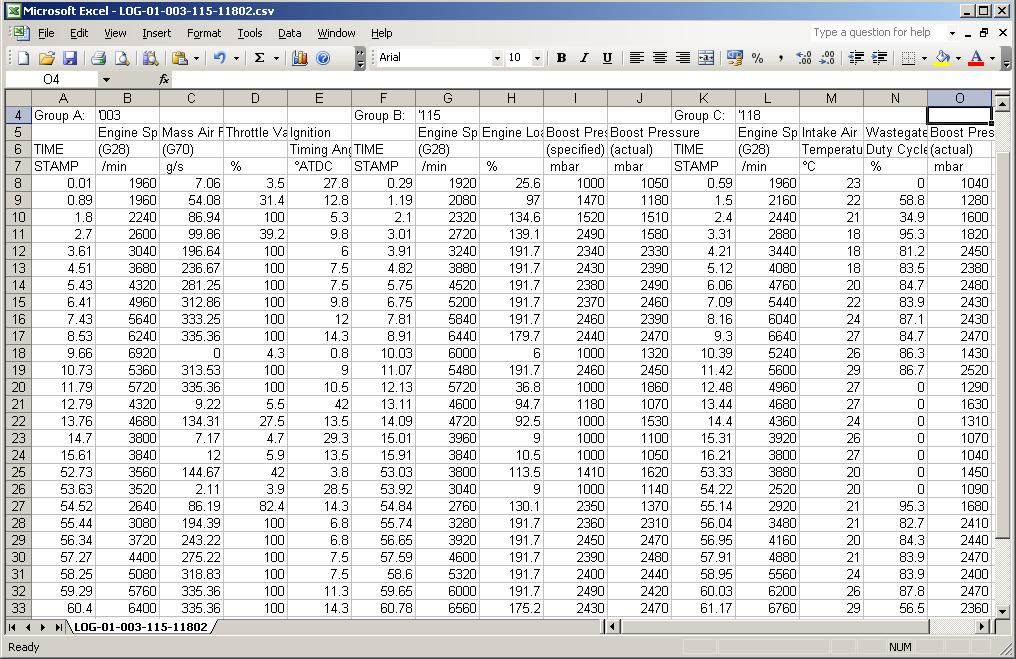Select the LOG-01-003-115-11802 sheet tab

141,627
